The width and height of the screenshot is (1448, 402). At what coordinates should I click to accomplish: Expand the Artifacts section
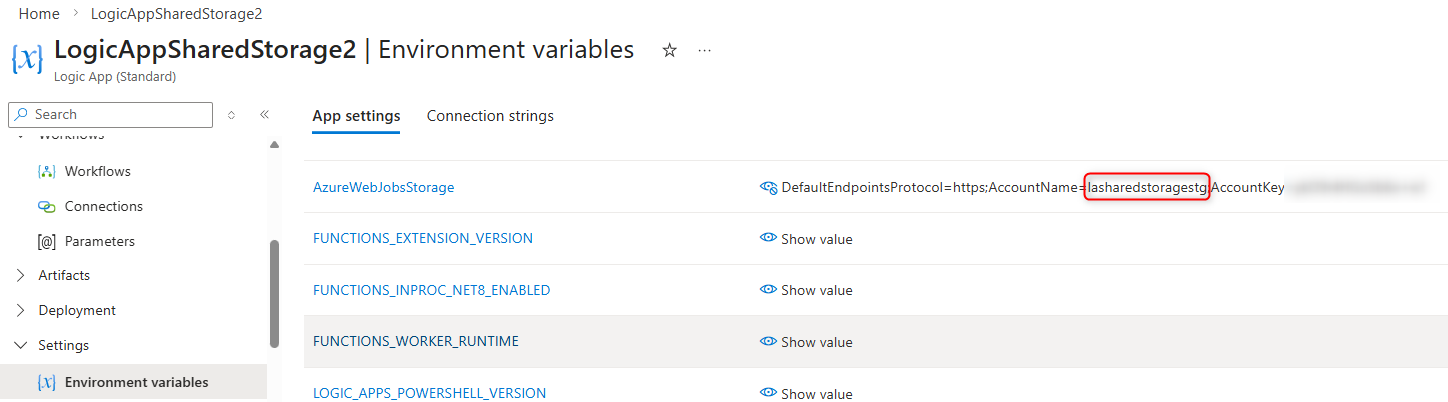22,275
